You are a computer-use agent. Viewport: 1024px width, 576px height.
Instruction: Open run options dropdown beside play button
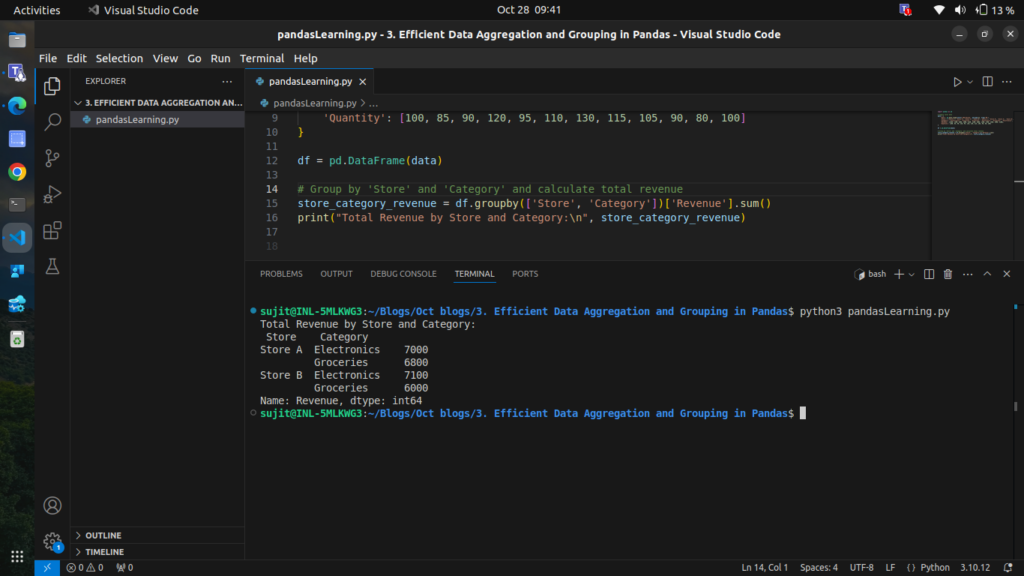[x=970, y=82]
